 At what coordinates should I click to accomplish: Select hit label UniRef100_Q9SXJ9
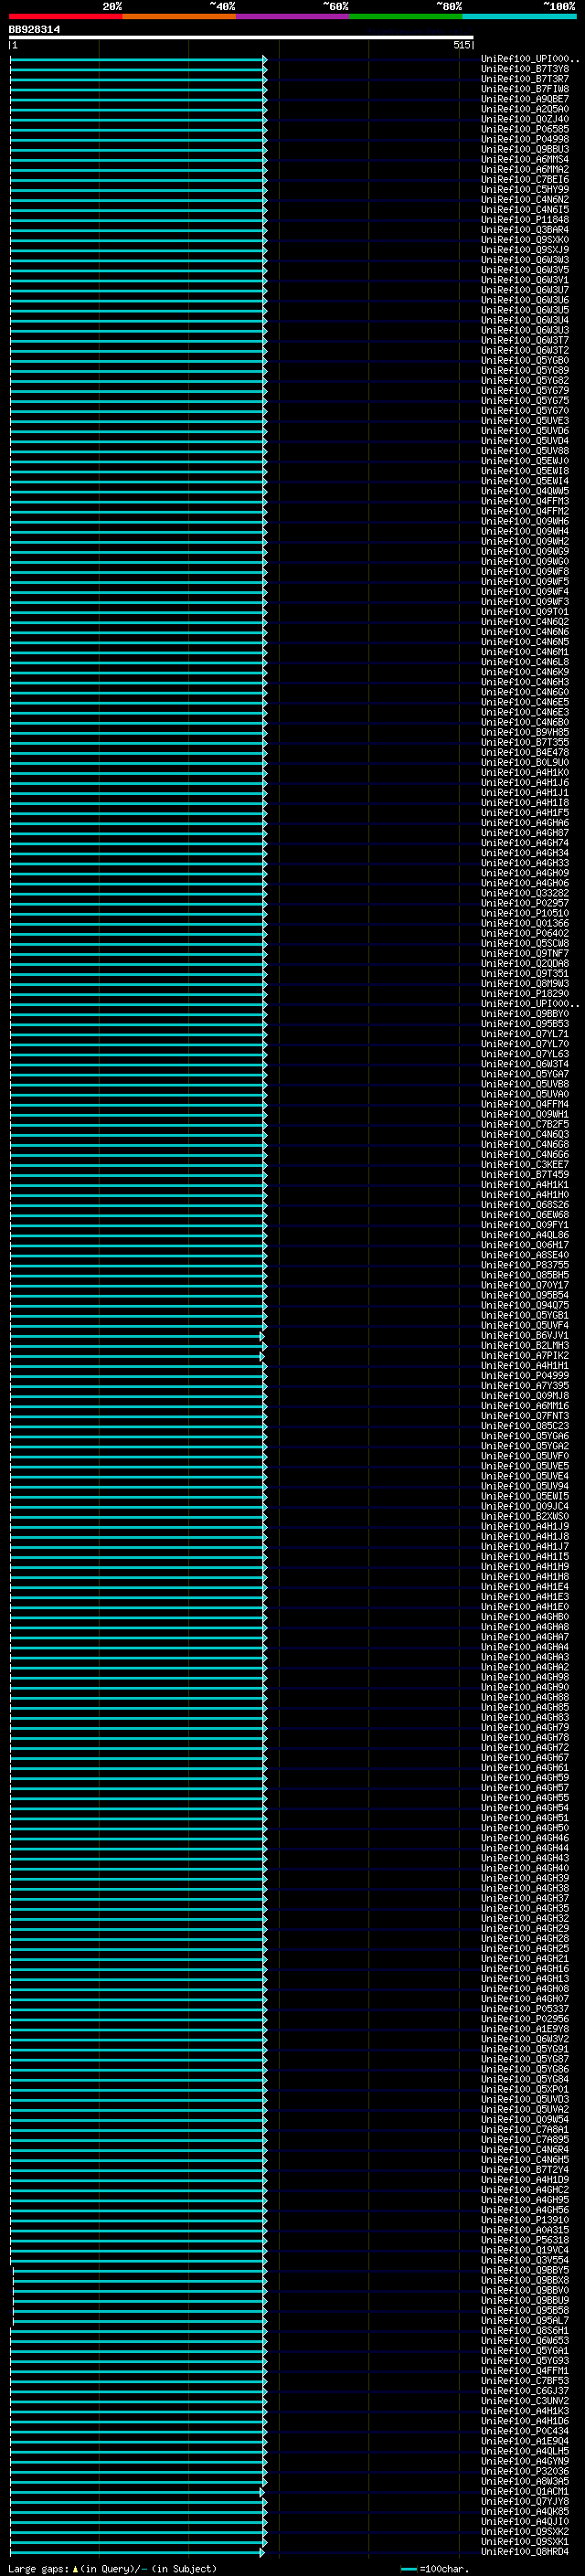click(x=525, y=250)
